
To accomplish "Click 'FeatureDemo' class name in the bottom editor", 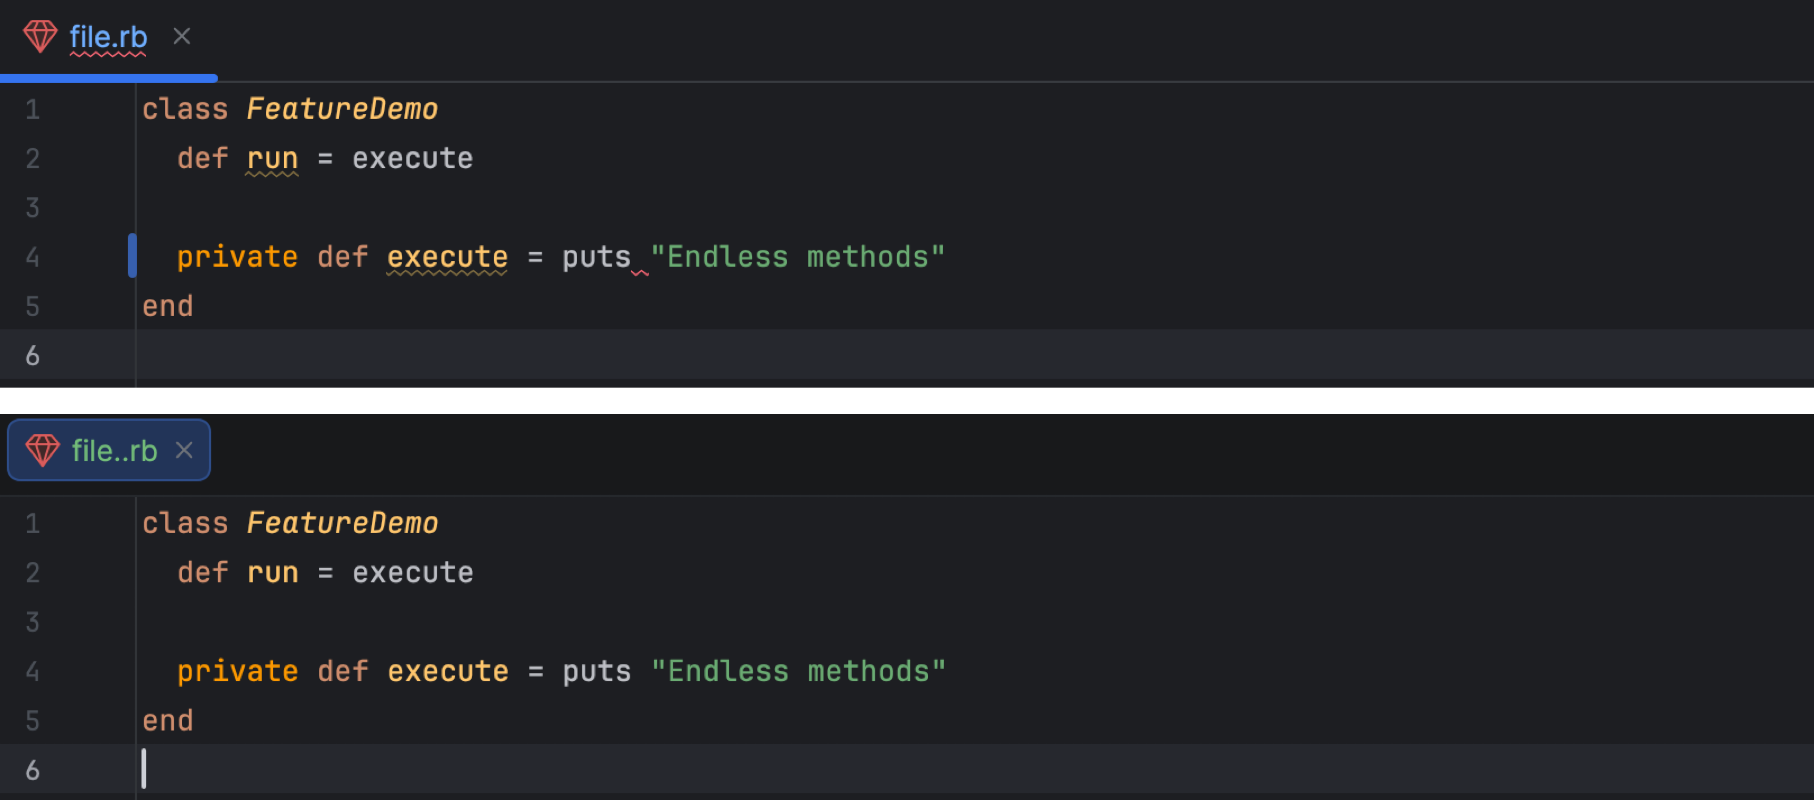I will (x=342, y=522).
